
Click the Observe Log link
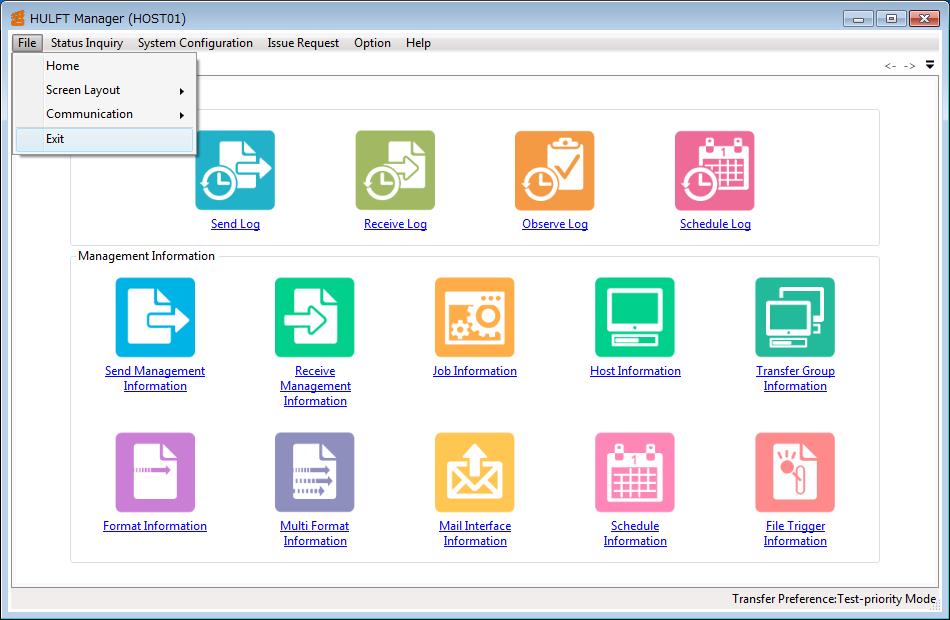click(555, 224)
